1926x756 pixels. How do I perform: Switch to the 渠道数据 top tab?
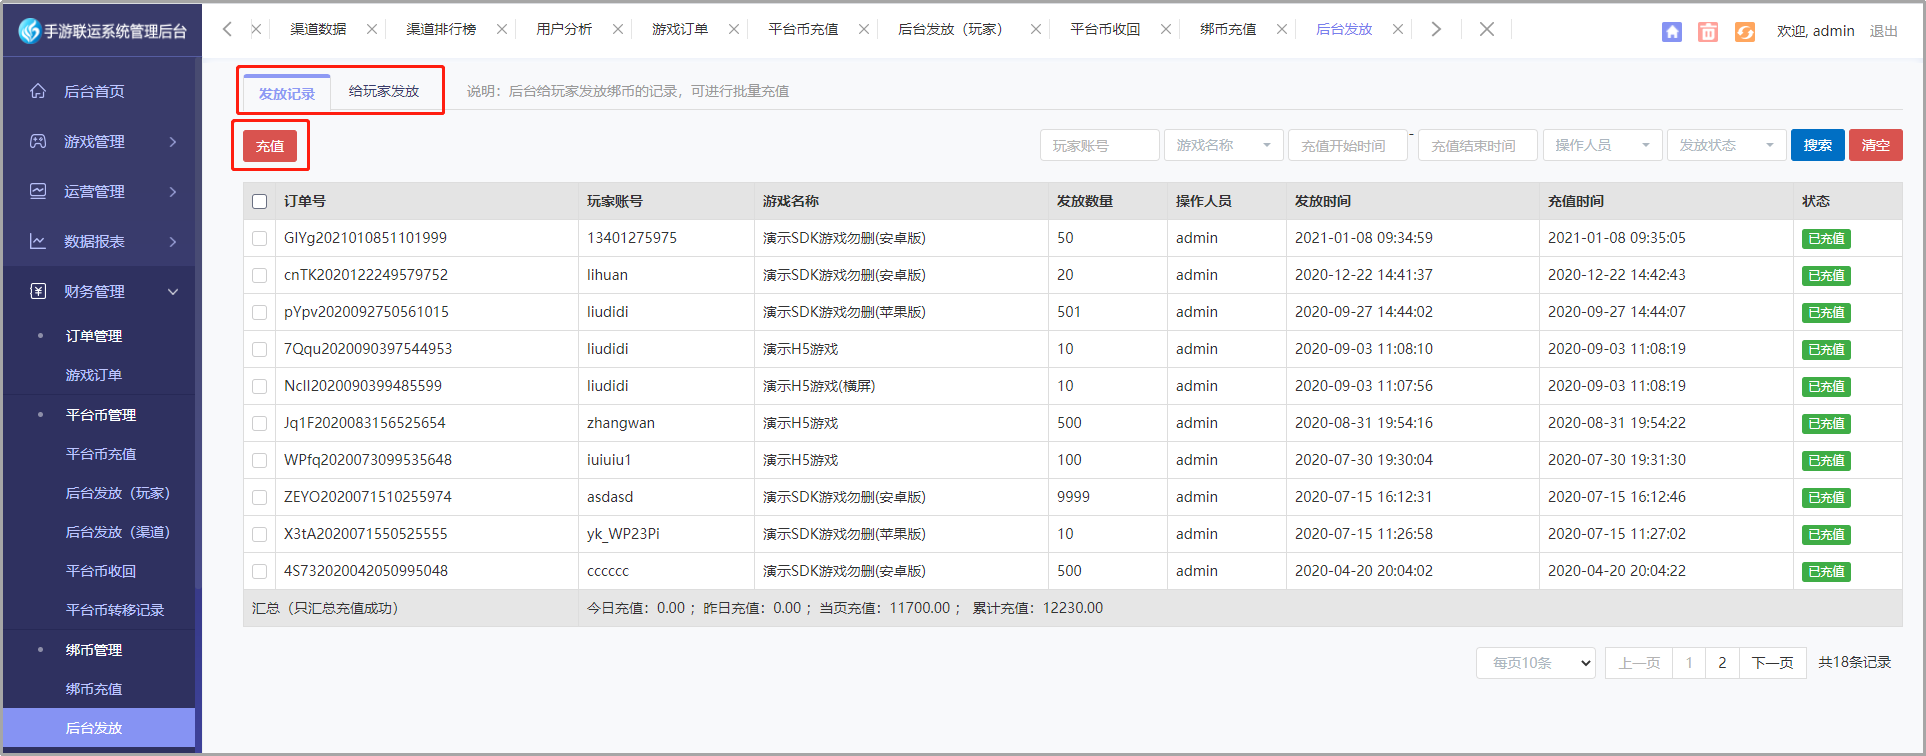point(318,29)
